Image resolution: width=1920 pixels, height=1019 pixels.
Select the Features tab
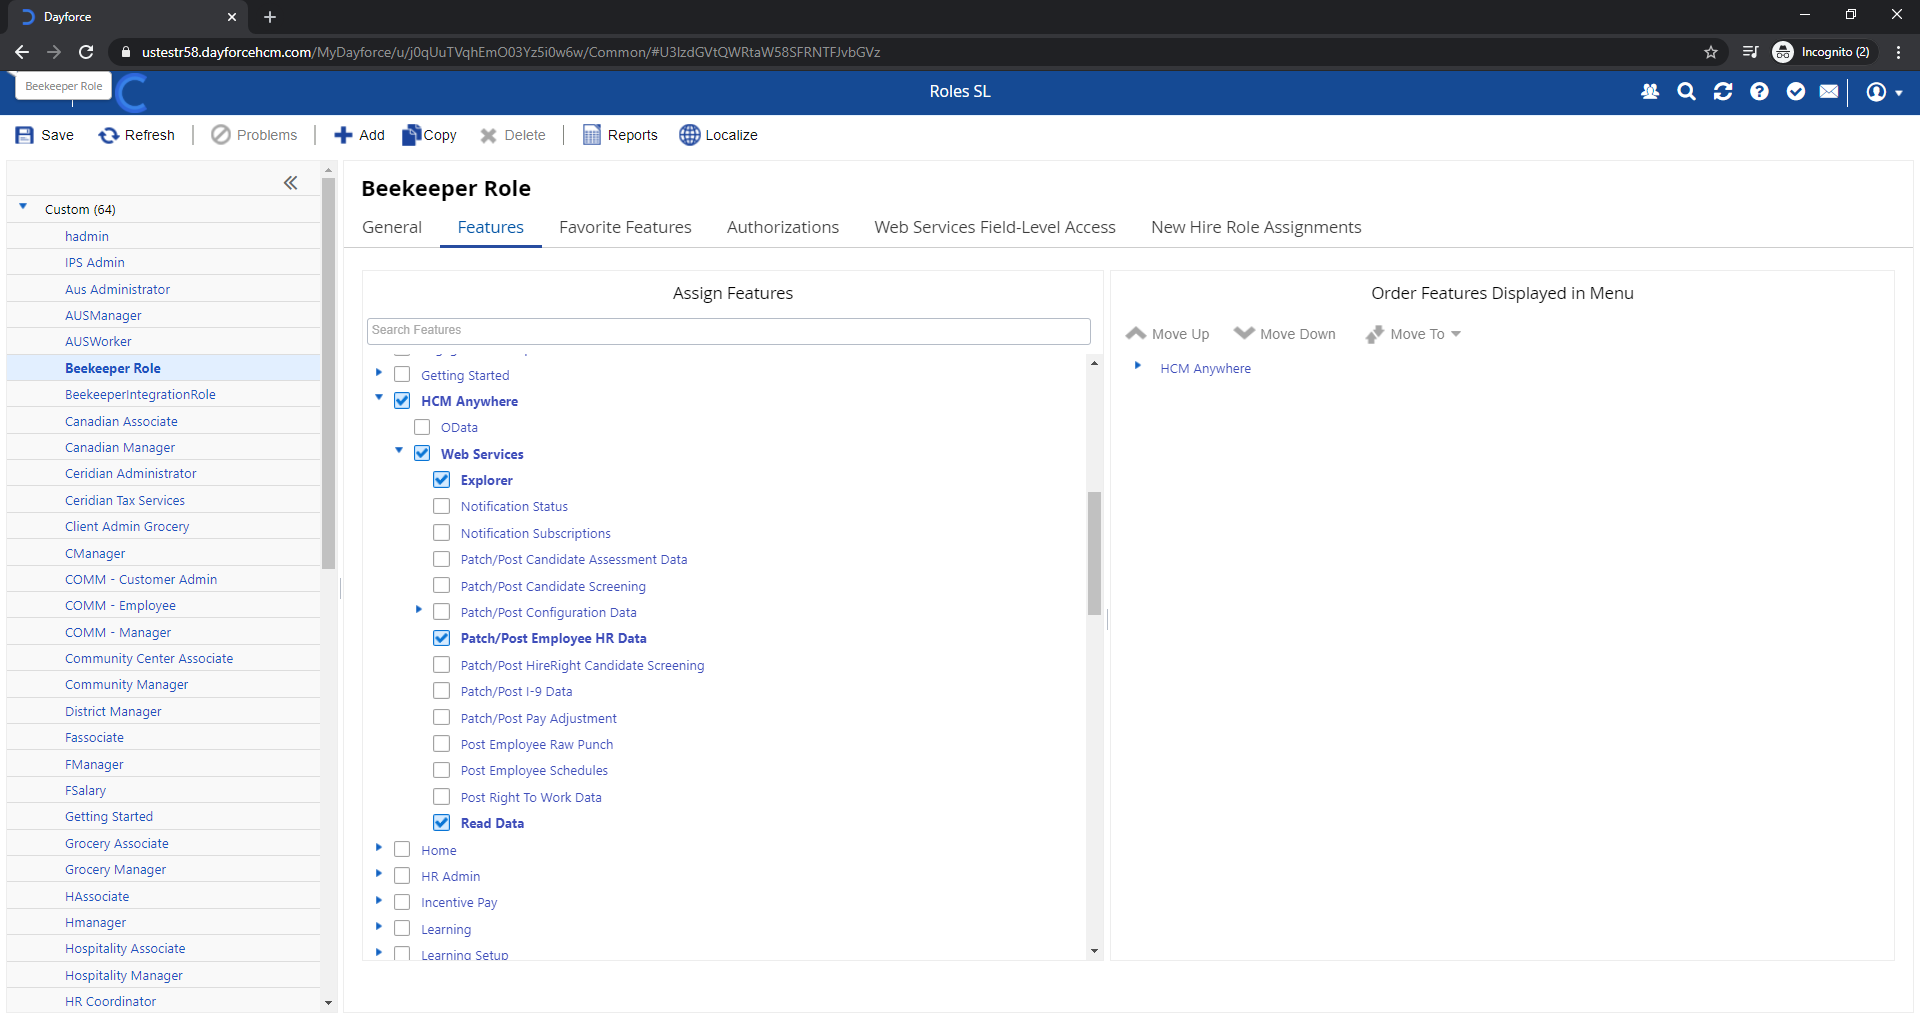[490, 228]
